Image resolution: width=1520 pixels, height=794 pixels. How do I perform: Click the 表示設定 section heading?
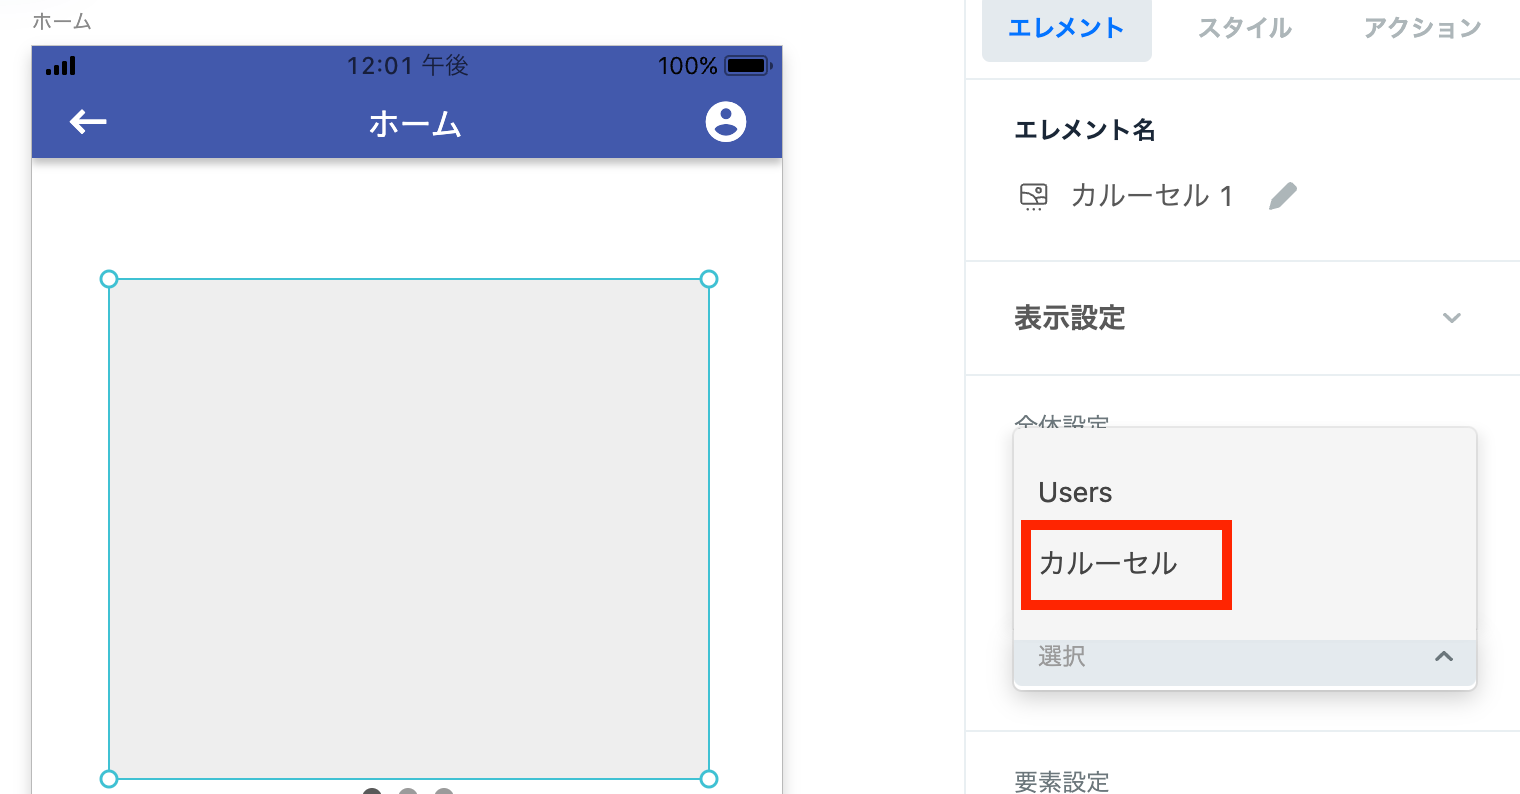pos(1070,318)
